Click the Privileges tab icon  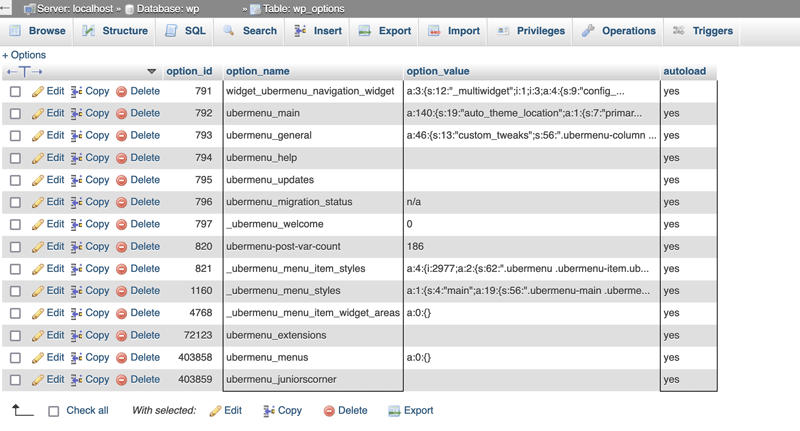click(503, 31)
